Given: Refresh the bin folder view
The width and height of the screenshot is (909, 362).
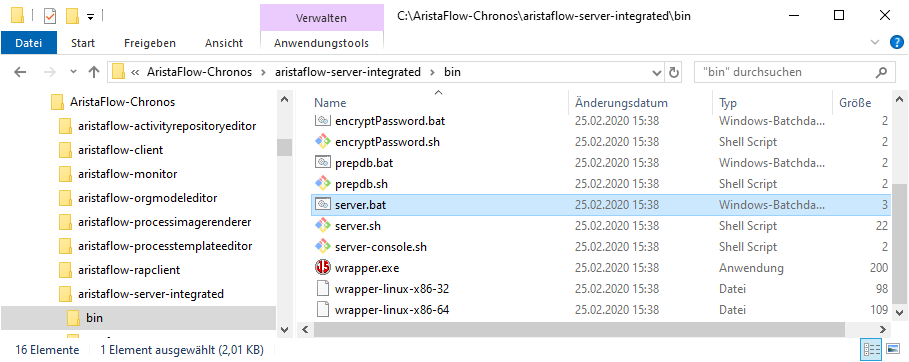Looking at the screenshot, I should 673,73.
